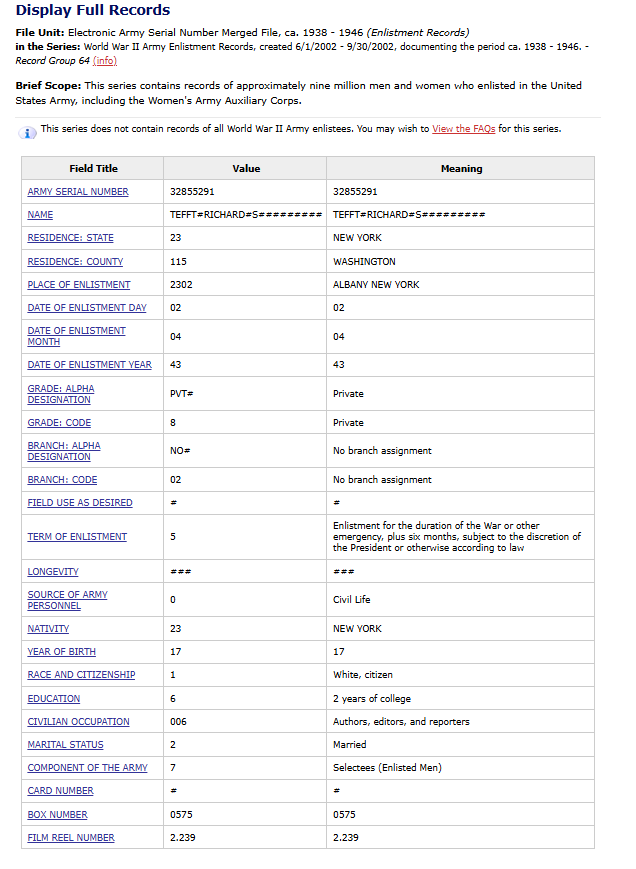Click DATE OF ENLISTMENT YEAR link

tap(89, 365)
